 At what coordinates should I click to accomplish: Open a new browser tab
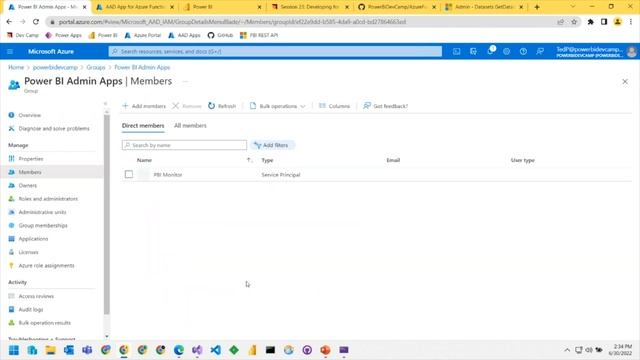click(x=537, y=7)
